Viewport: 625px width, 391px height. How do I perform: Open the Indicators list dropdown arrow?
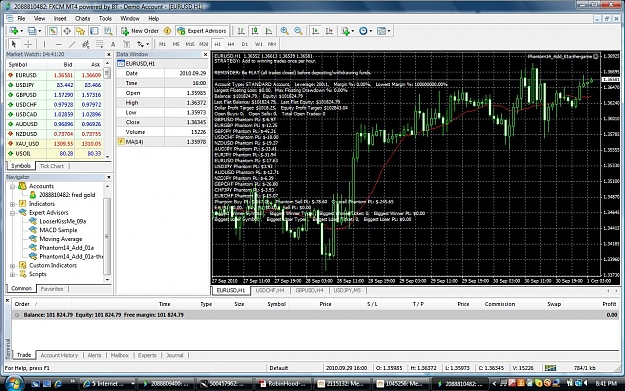(353, 31)
